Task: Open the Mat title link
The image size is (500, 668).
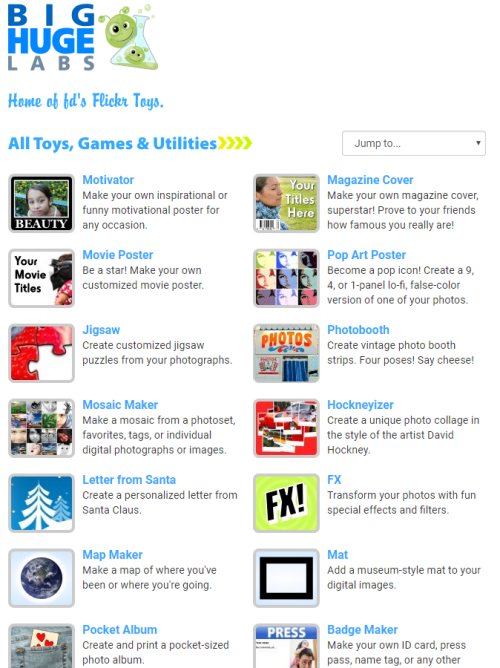Action: (x=338, y=555)
